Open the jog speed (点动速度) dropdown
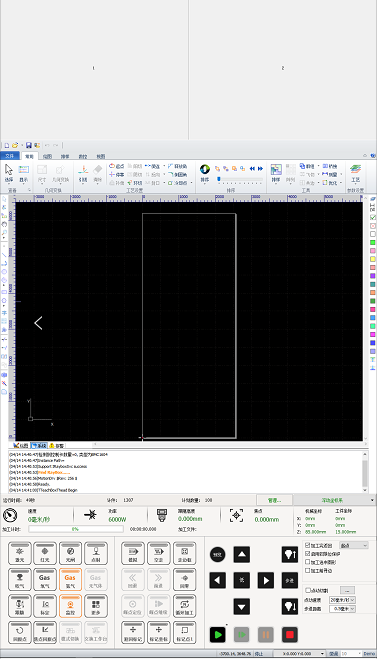 click(x=343, y=600)
